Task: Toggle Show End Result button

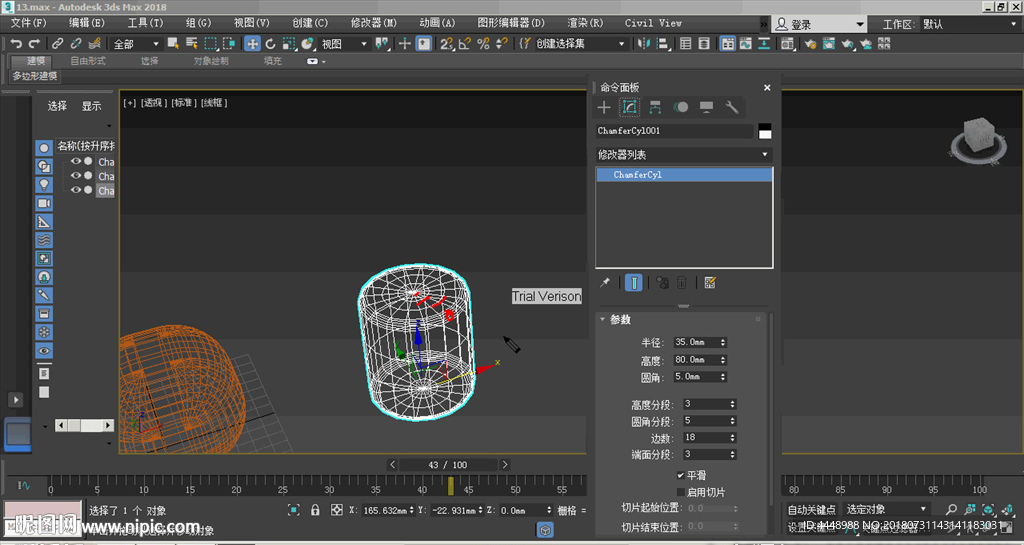Action: (633, 283)
